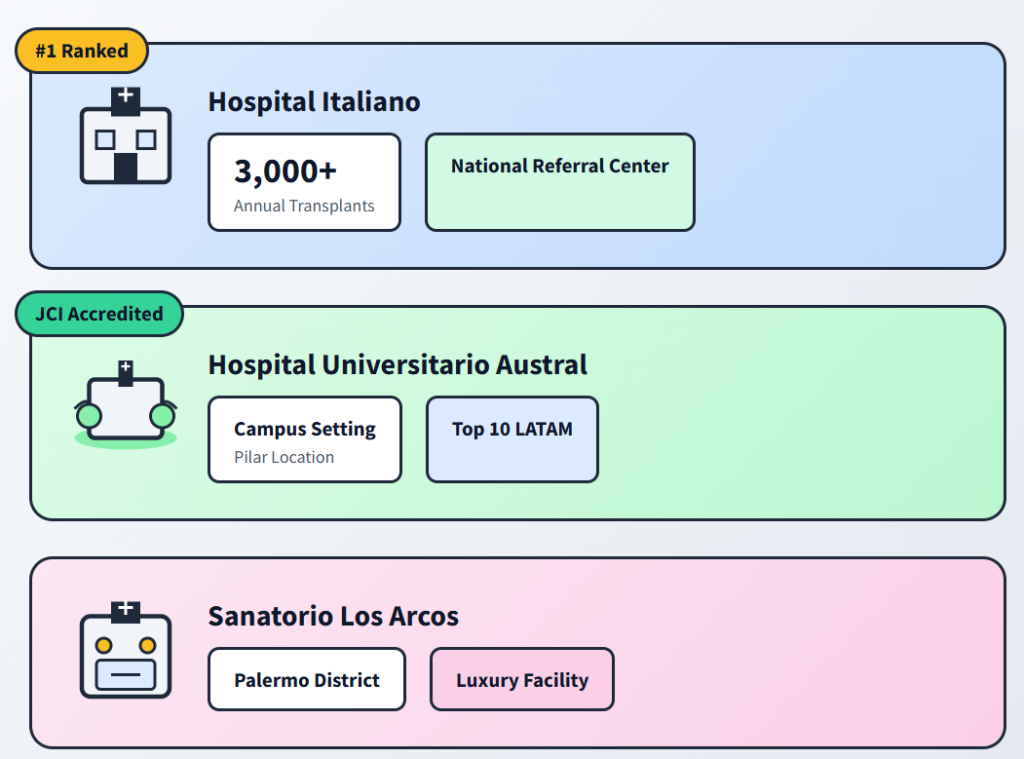Open the Hospital Universitario Austral heading
This screenshot has width=1024, height=759.
[397, 365]
